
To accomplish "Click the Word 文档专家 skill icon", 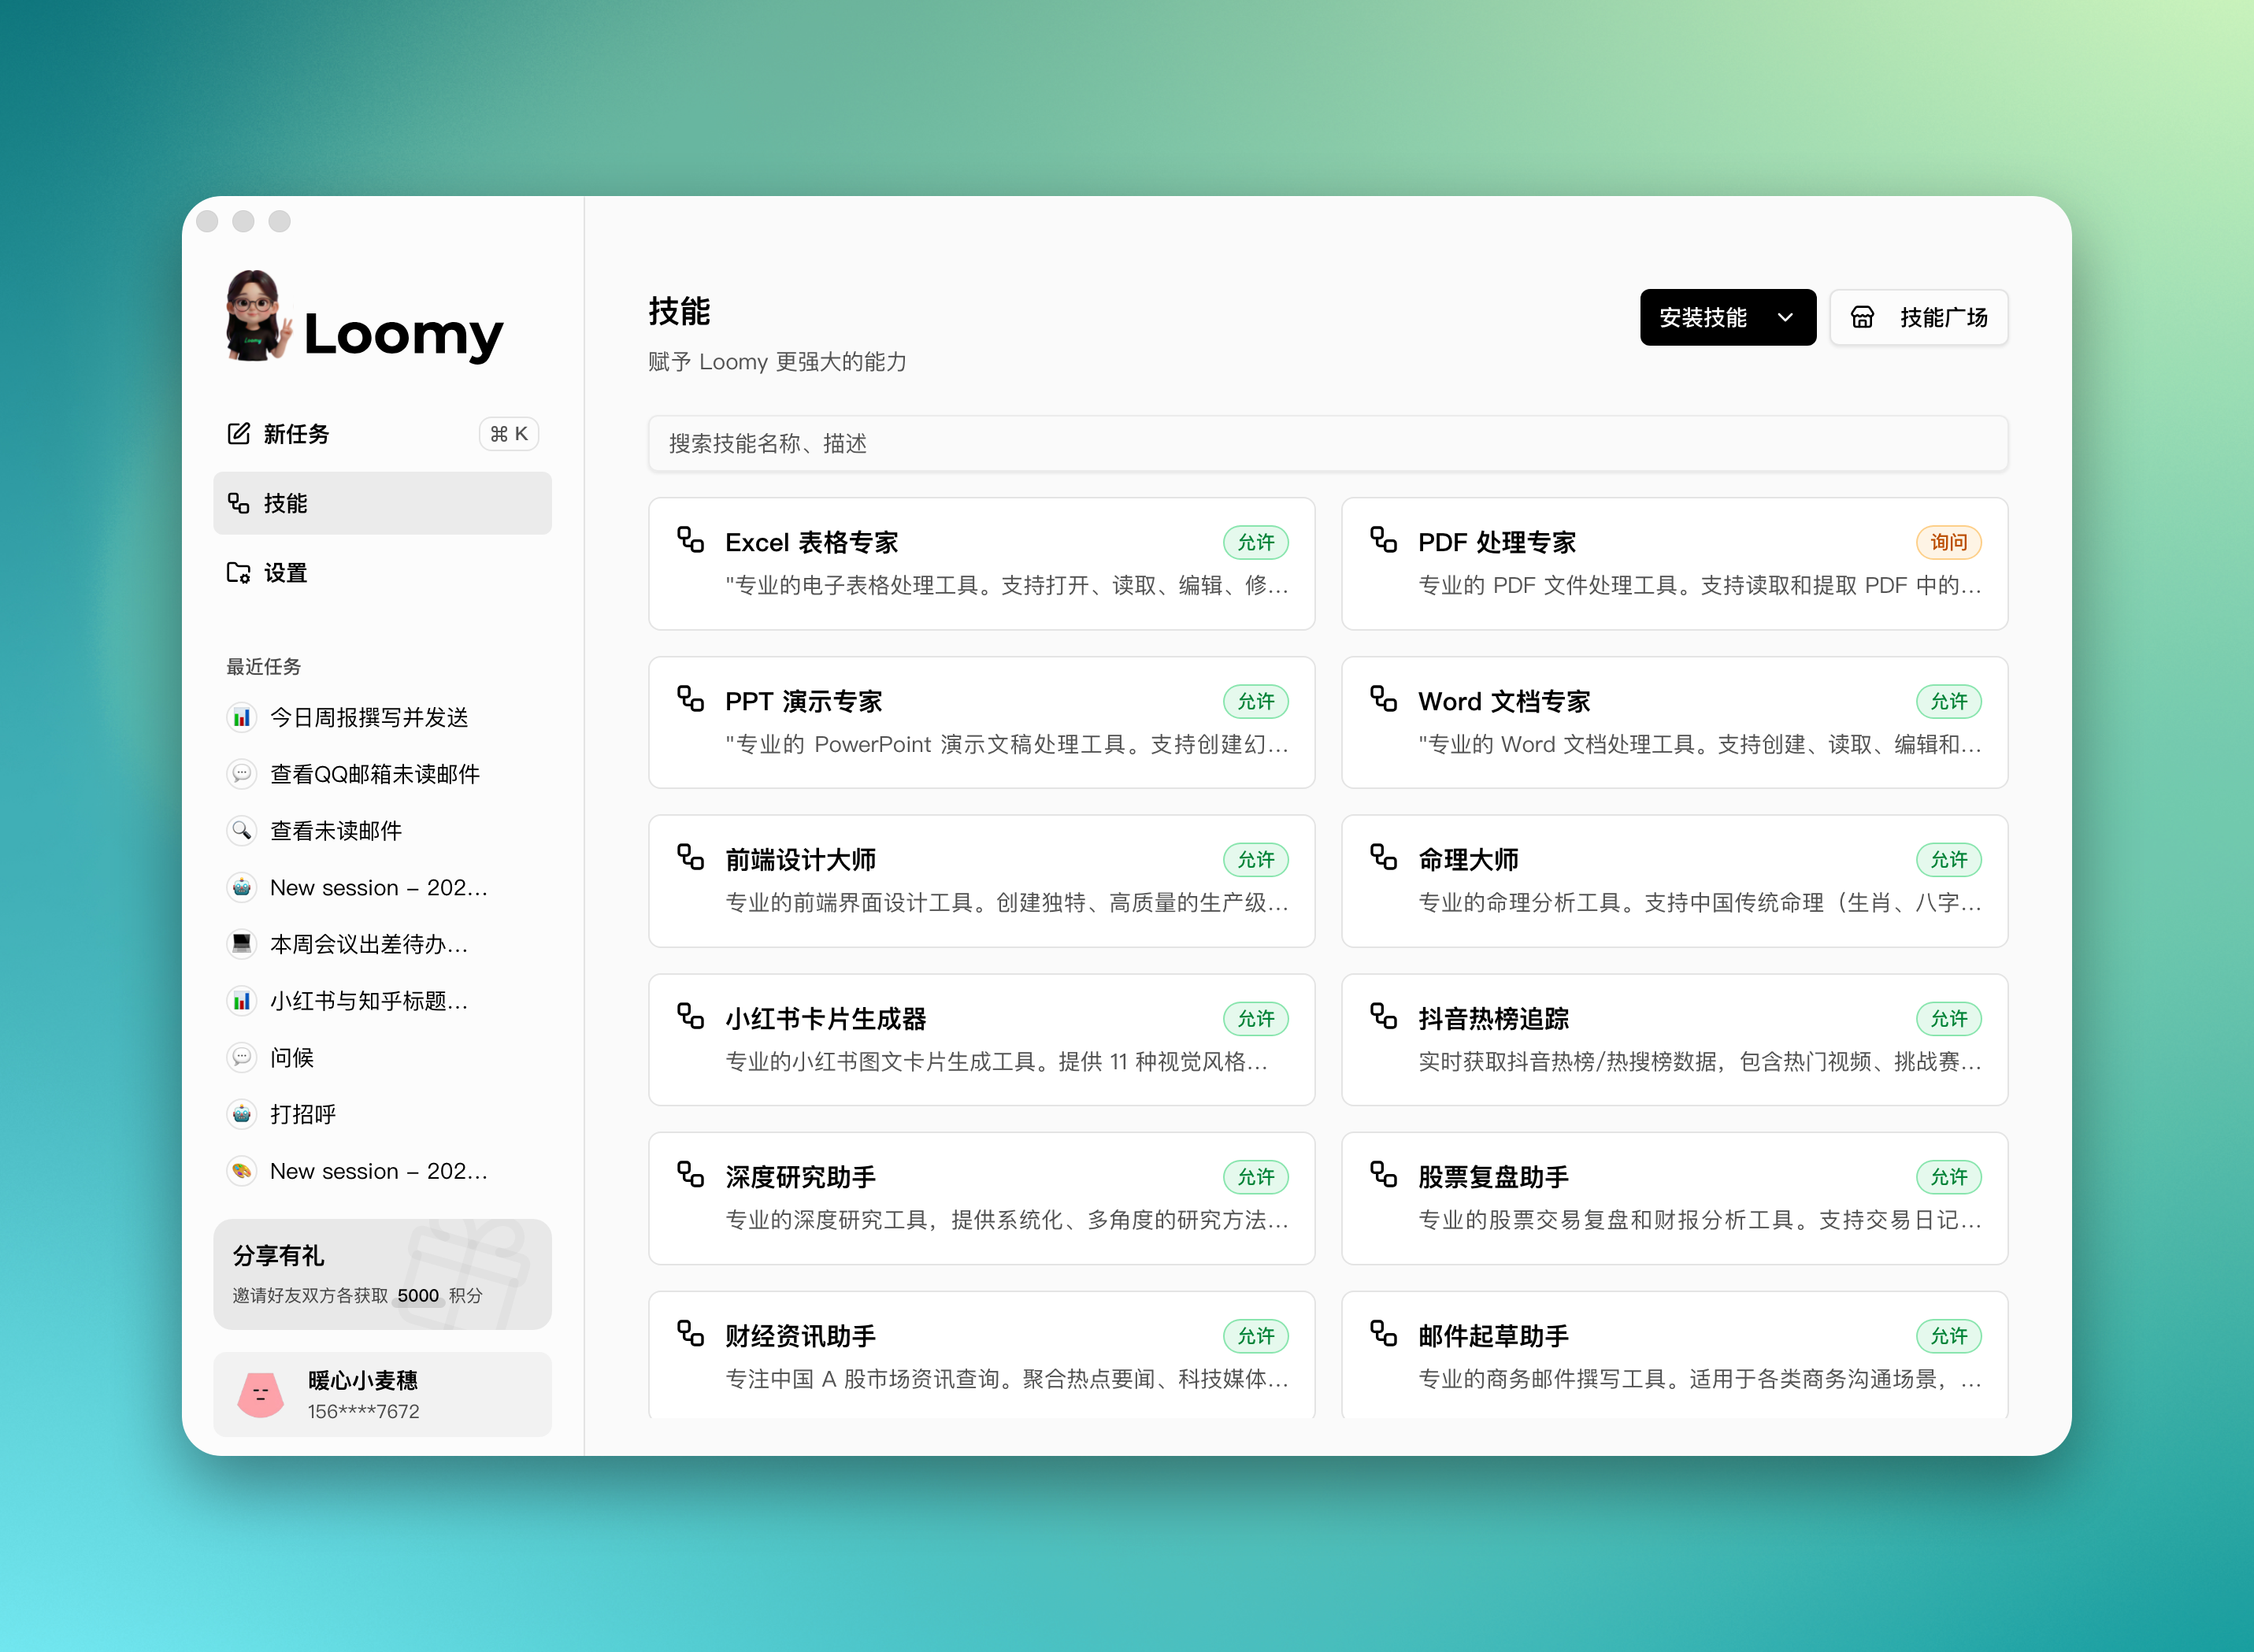I will [x=1384, y=700].
